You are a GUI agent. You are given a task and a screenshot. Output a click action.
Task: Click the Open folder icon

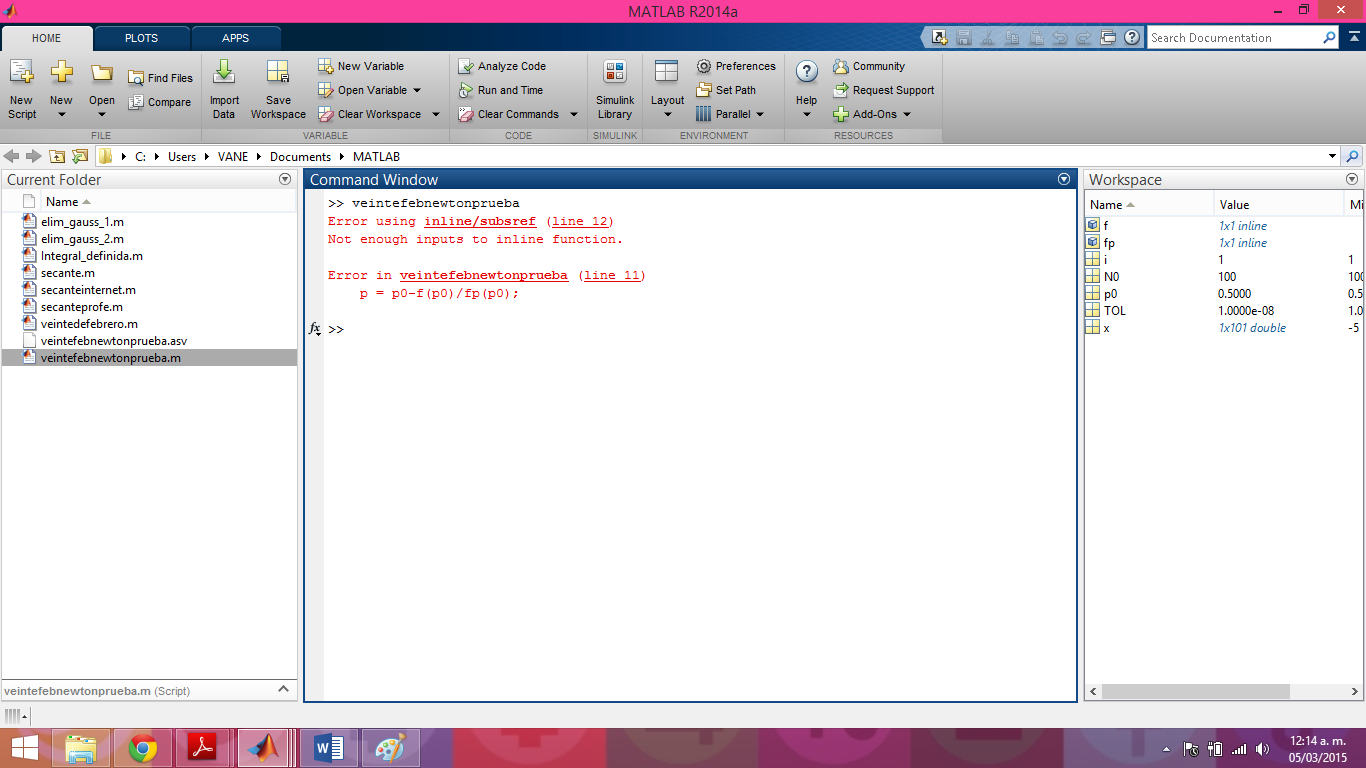(x=102, y=73)
